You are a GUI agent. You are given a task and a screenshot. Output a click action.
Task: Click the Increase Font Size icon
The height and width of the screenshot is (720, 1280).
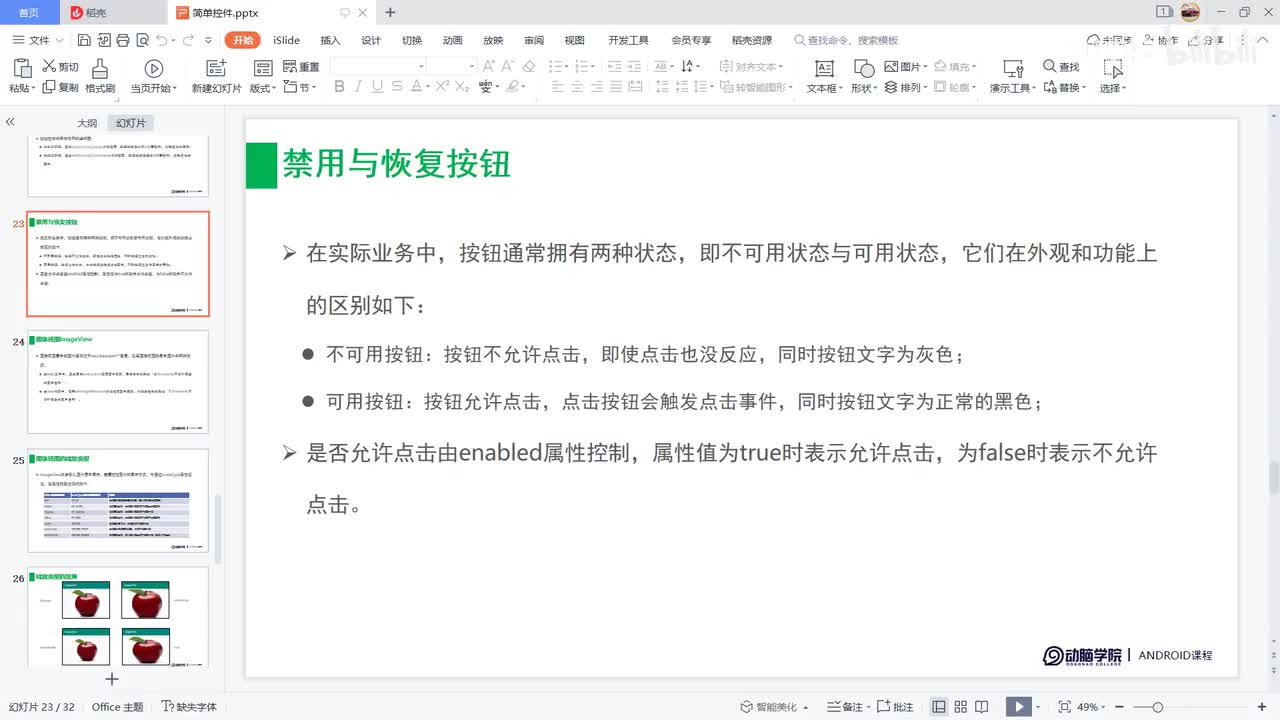(489, 66)
